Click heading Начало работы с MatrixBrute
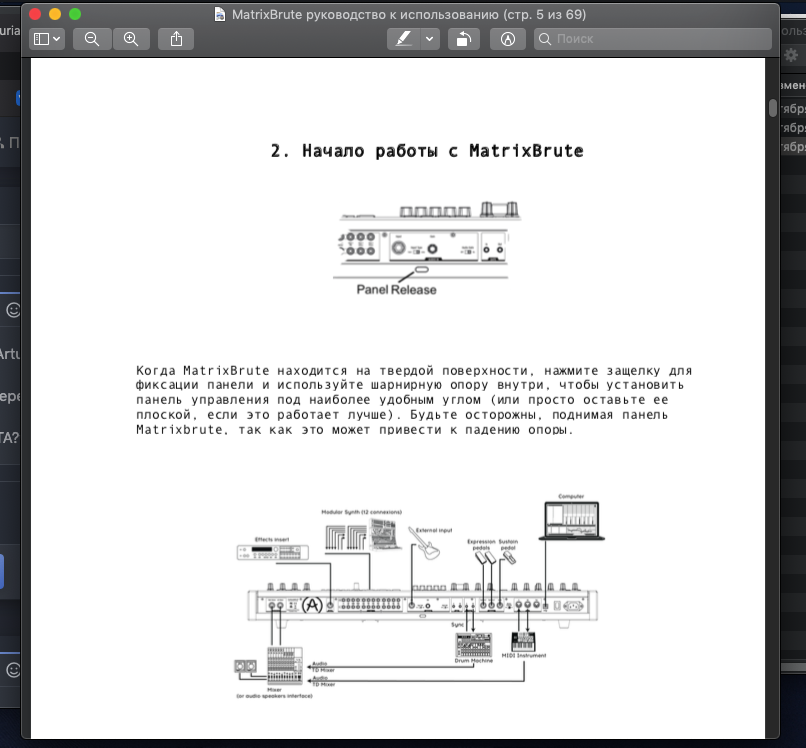806x748 pixels. point(427,151)
